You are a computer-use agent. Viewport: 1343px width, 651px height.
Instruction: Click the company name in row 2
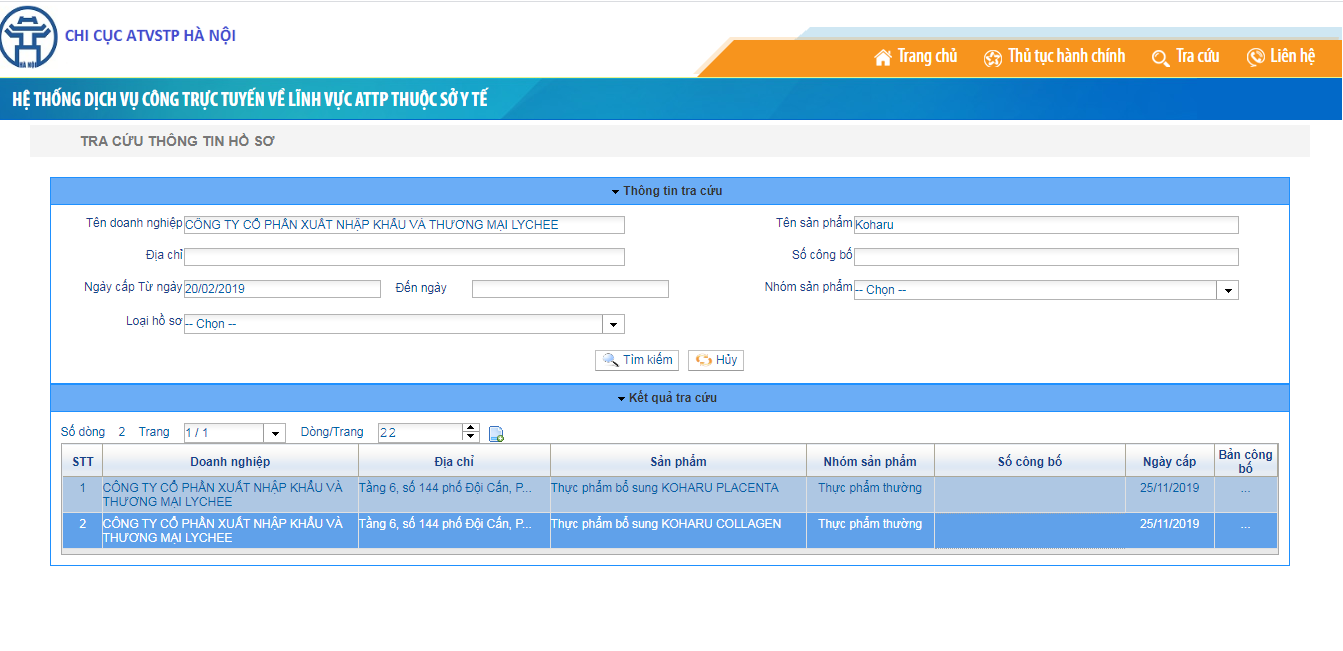coord(222,531)
